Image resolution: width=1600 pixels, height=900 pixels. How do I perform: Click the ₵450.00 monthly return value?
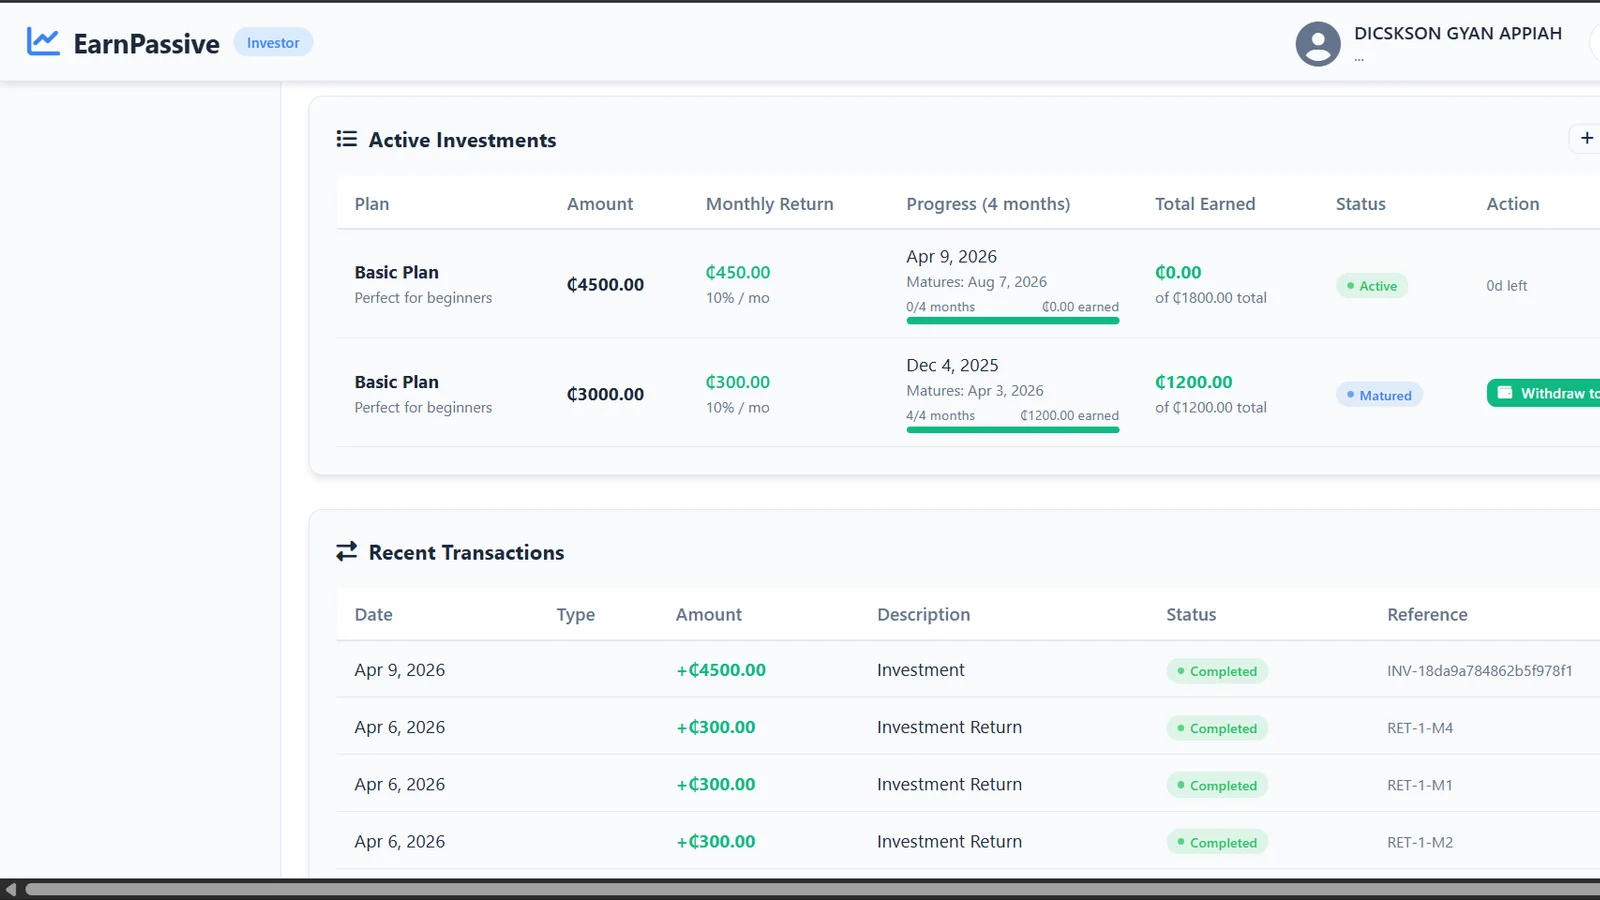738,272
